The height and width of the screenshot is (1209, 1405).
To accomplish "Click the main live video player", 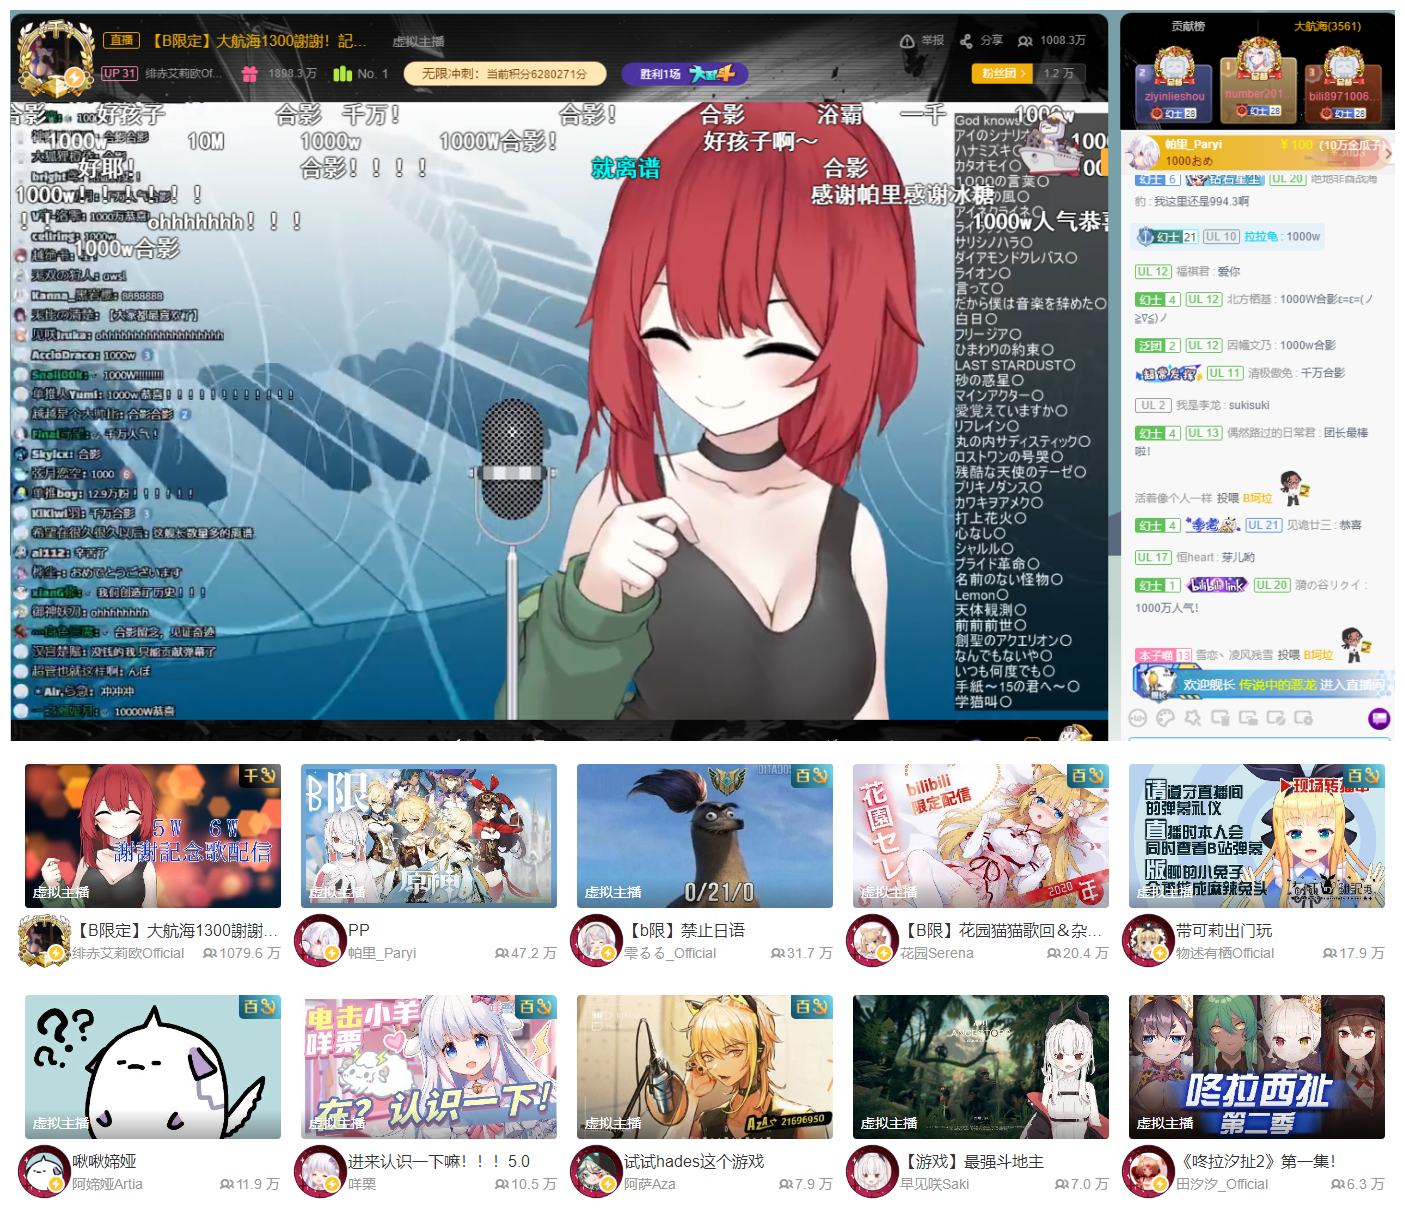I will 559,410.
